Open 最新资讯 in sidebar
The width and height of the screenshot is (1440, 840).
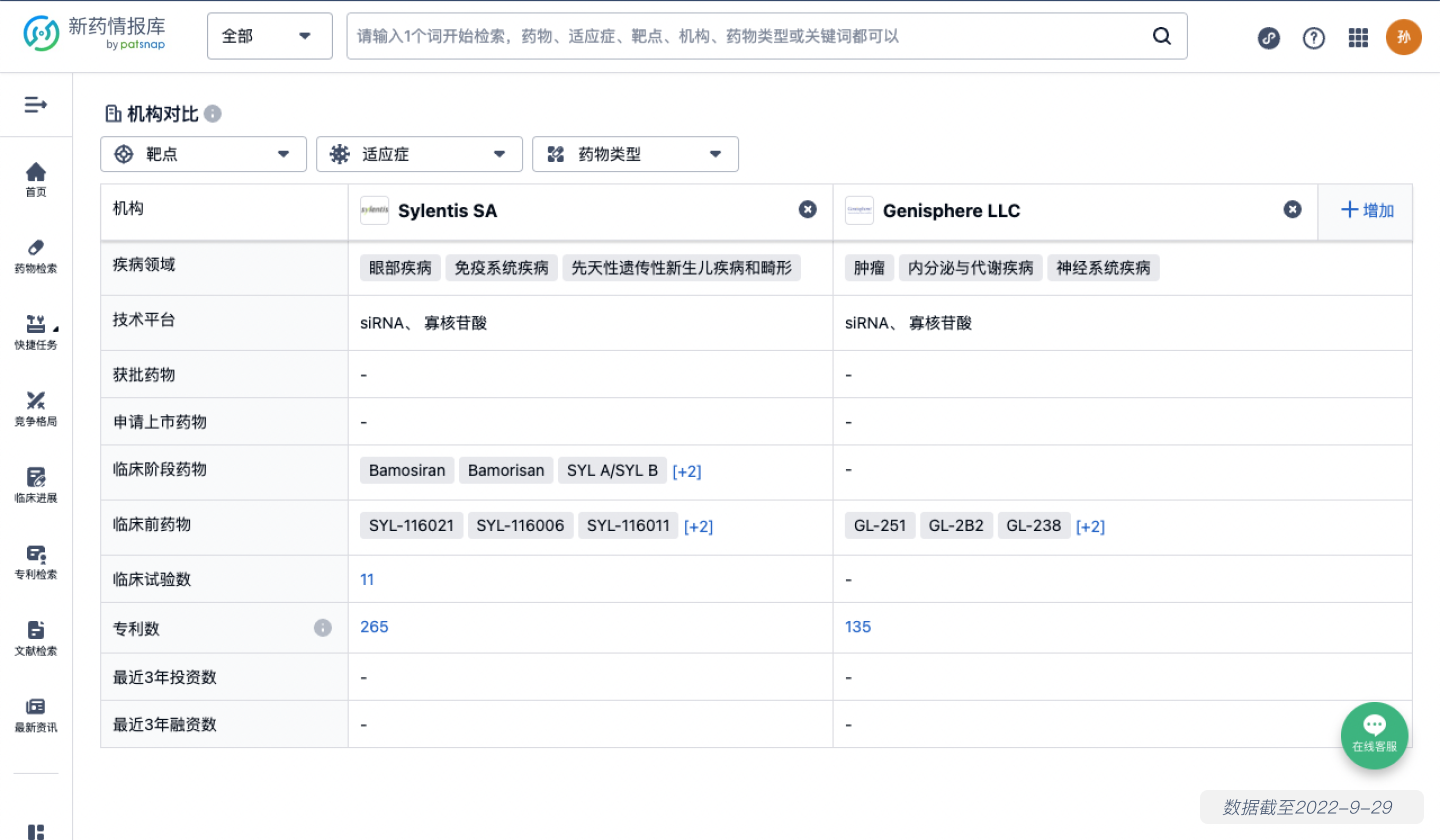pos(36,715)
